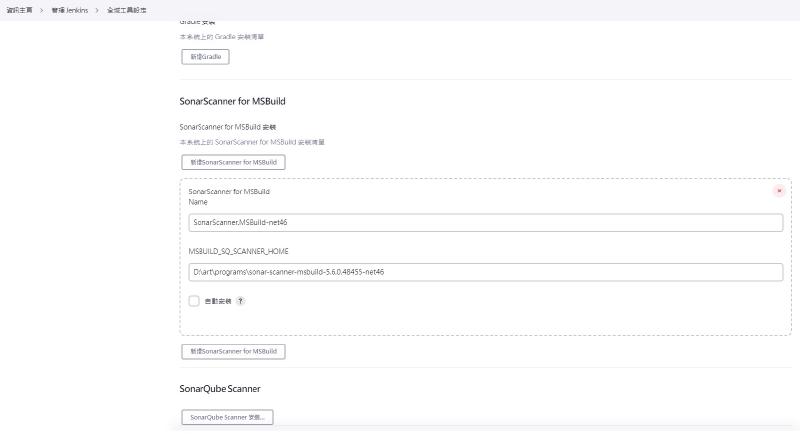Click breadcrumb chevron after 管理 Jenkins
The height and width of the screenshot is (434, 800).
(98, 9)
